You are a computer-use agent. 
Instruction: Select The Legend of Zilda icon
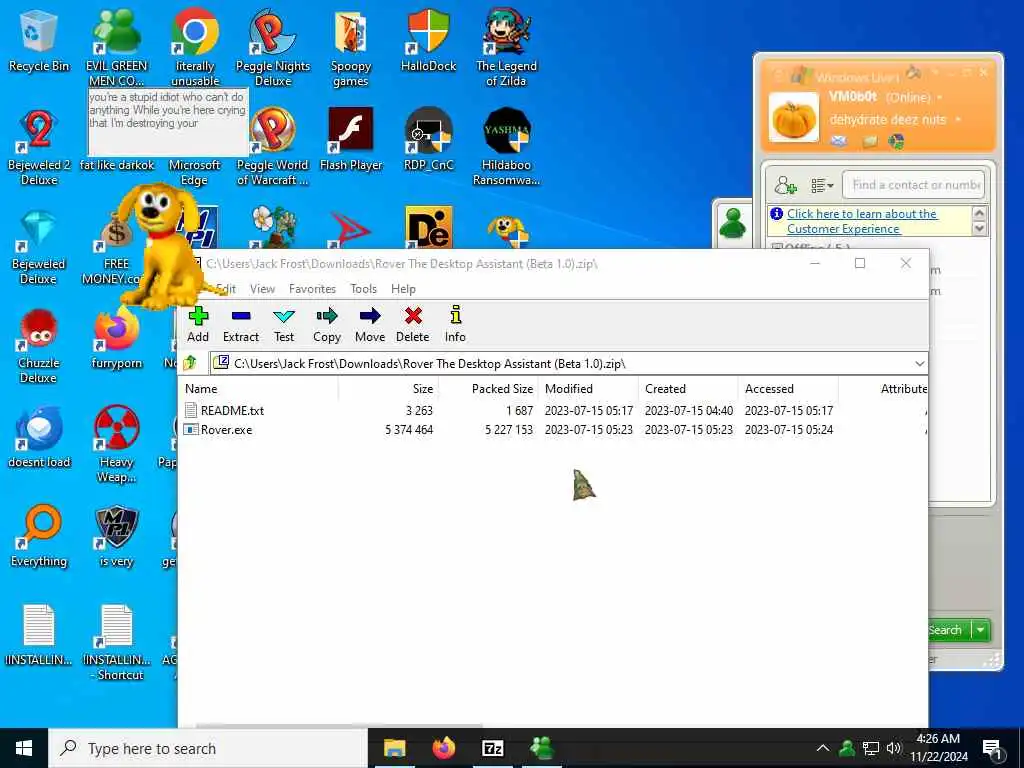(x=506, y=47)
